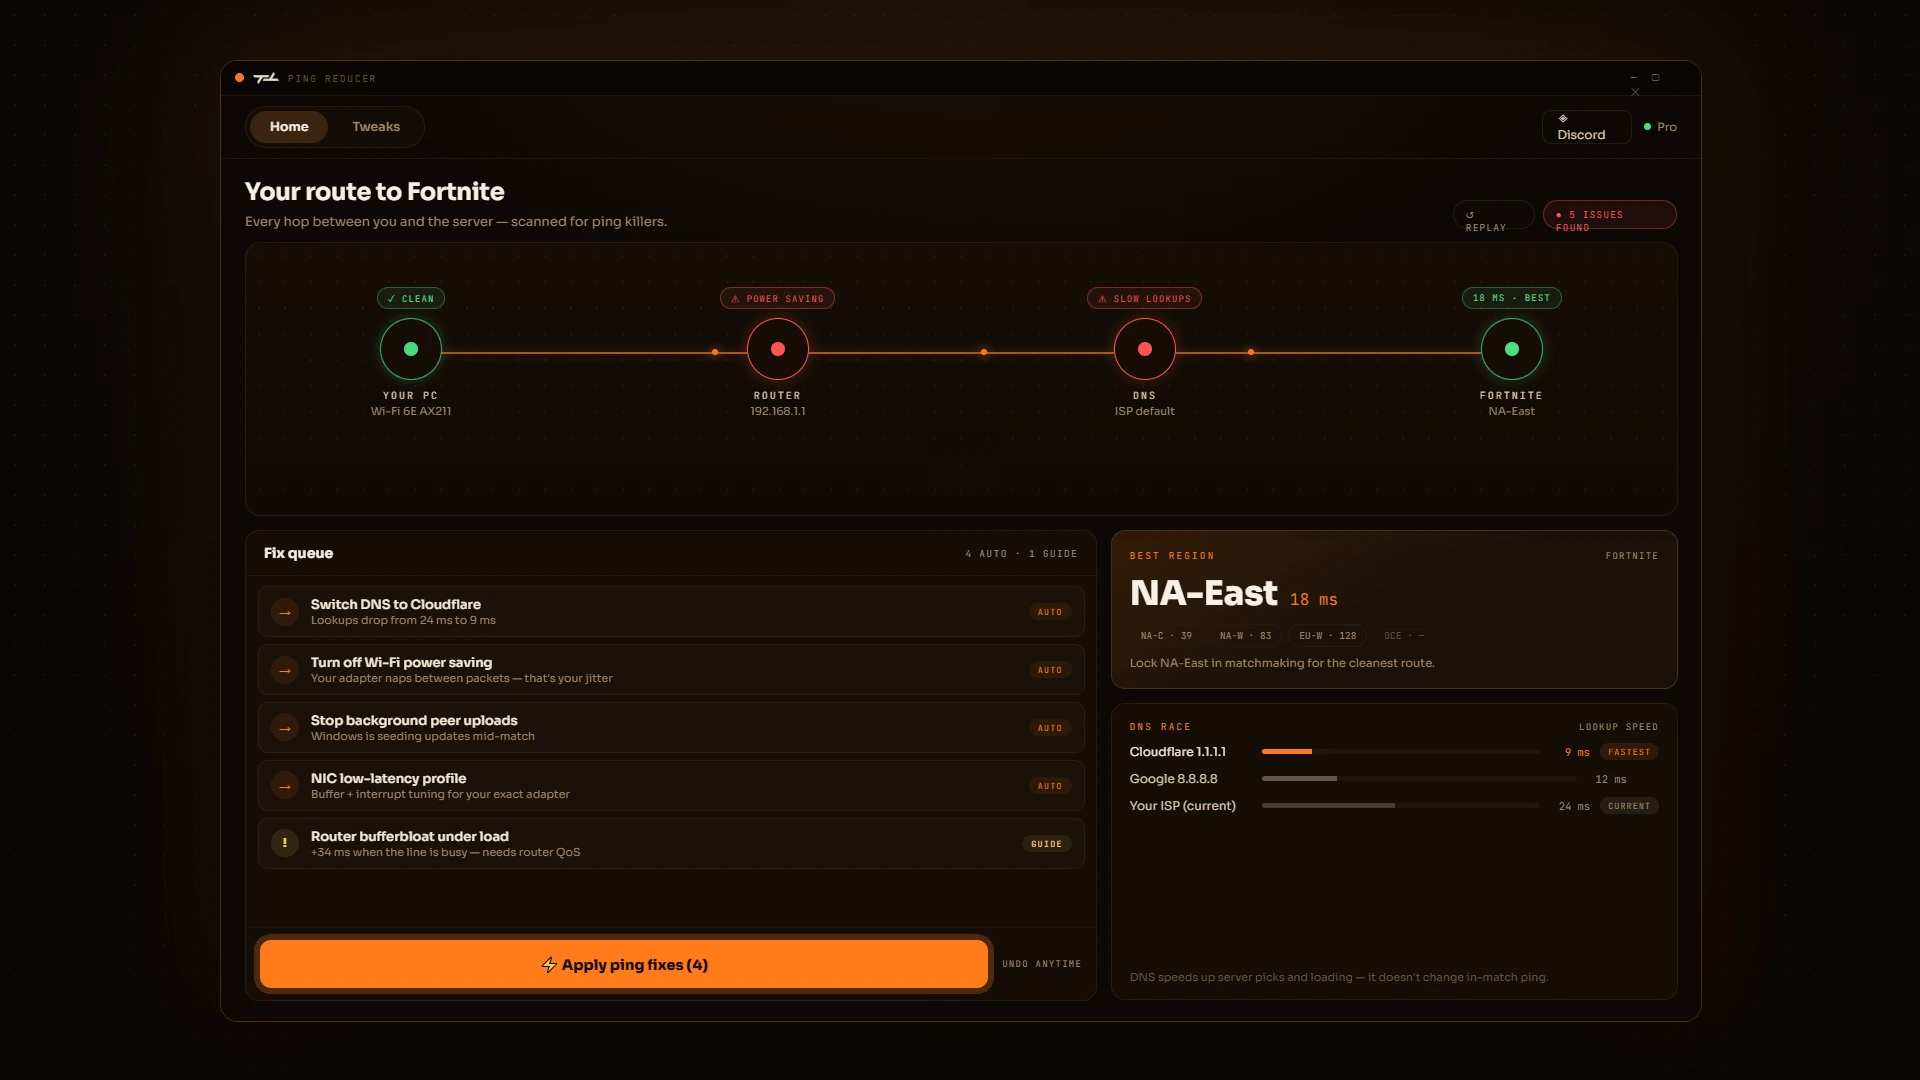Click the '4 AUTO · 1 GUIDE' counter
Viewport: 1920px width, 1080px height.
tap(1021, 554)
